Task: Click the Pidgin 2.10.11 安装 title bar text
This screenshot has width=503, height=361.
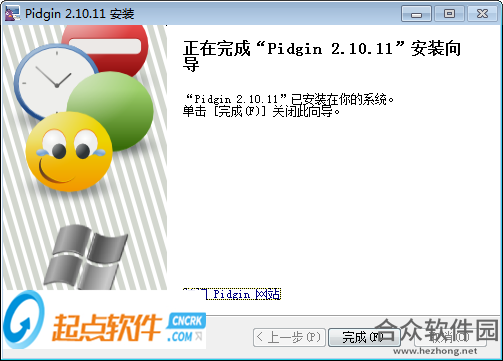Action: pos(80,14)
